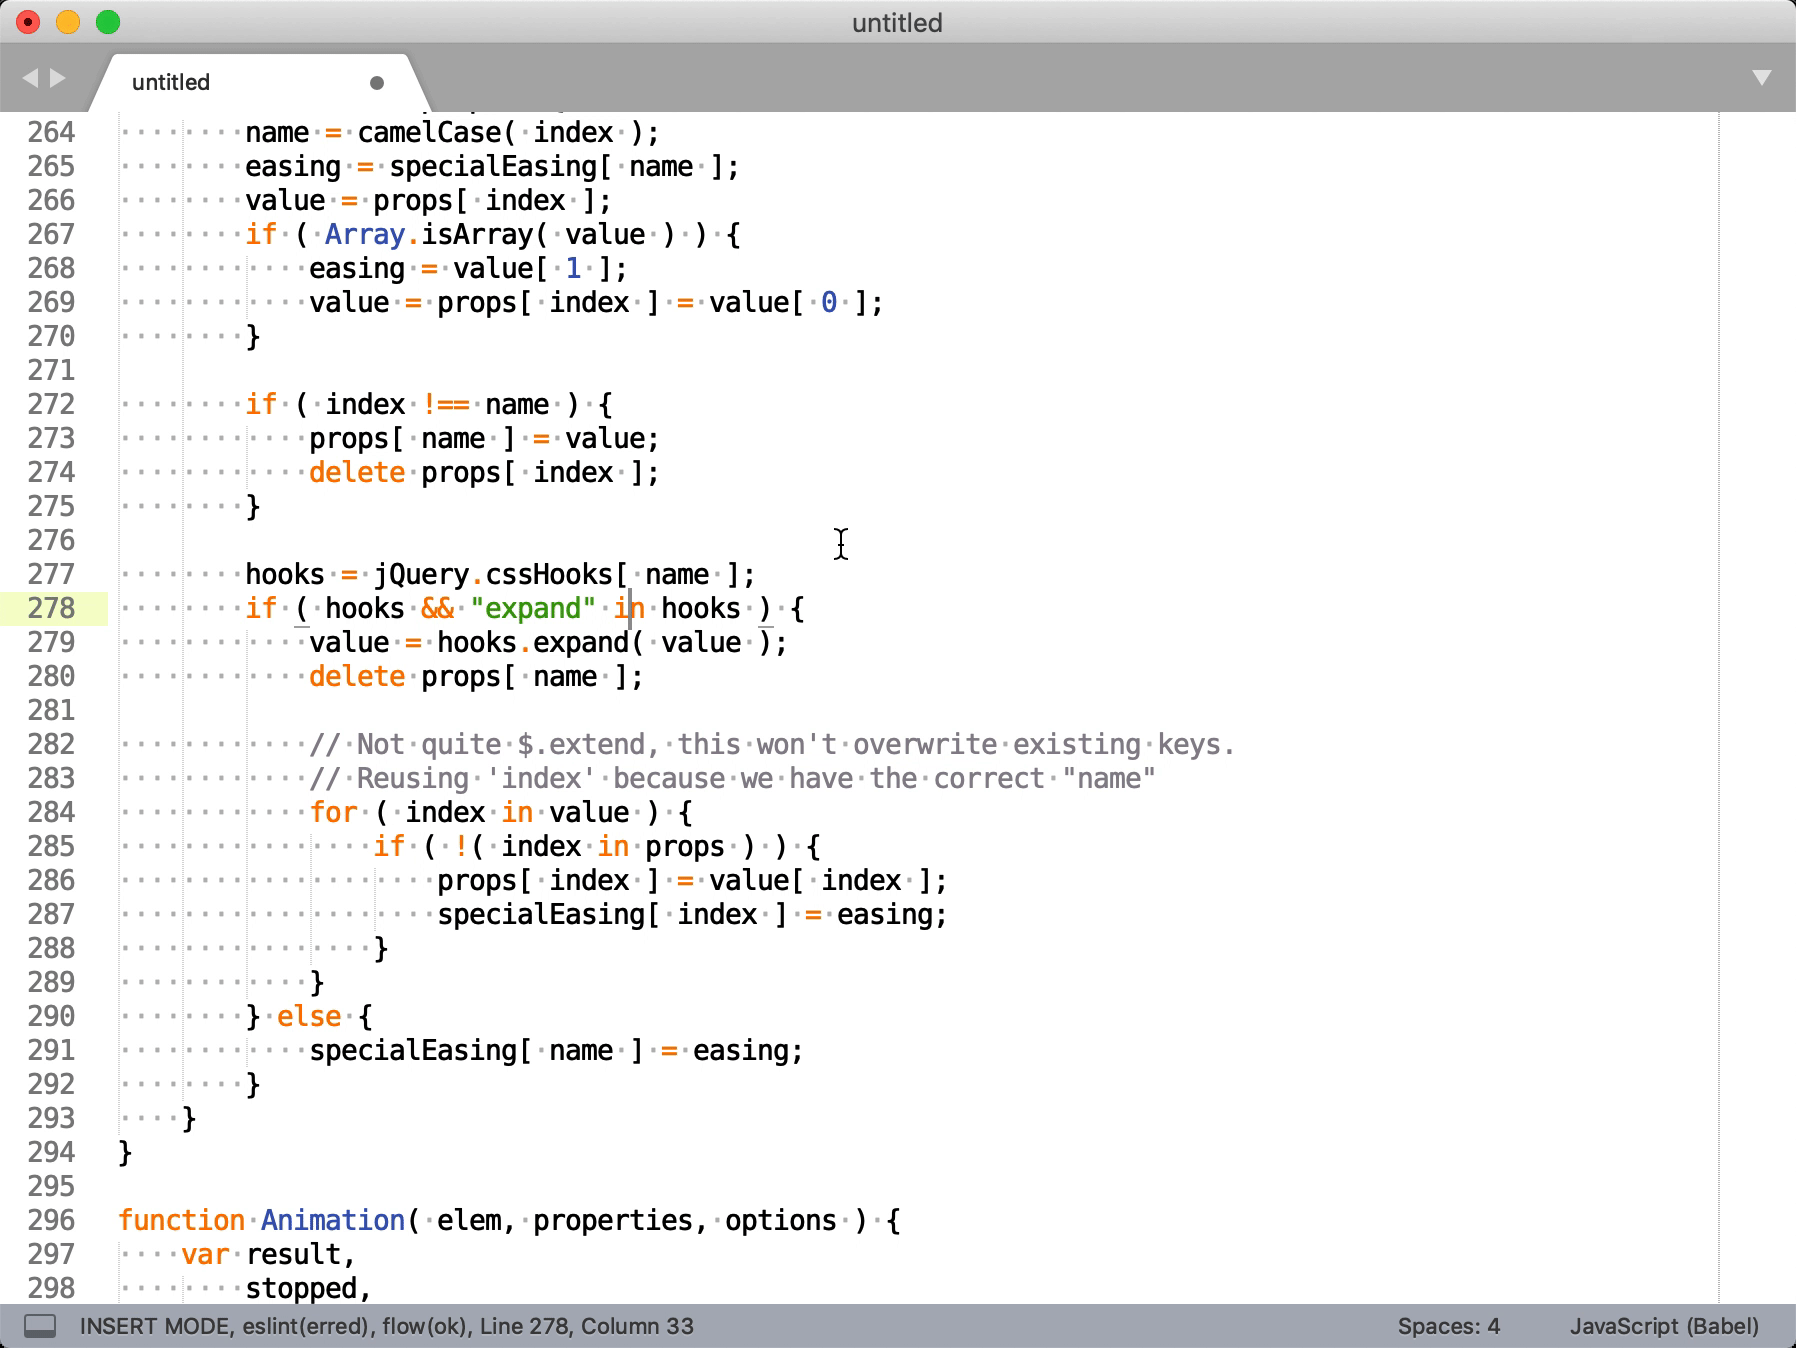Screen dimensions: 1796x1348
Task: Click cssHooks on line 277
Action: 549,574
